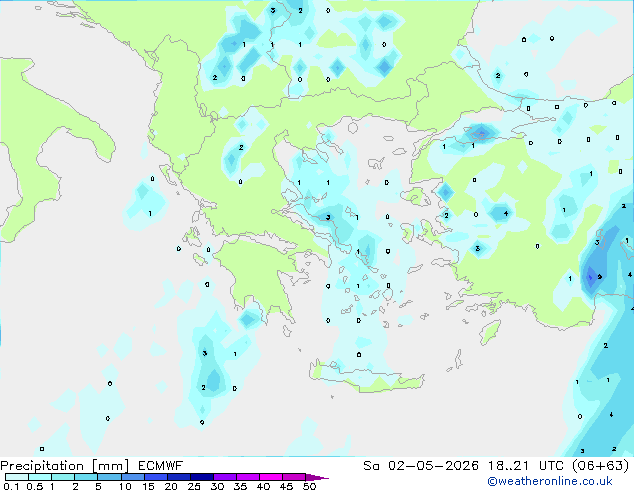634x490 pixels.
Task: Select the legend swatch between 0.1 and 0.5
Action: coord(17,477)
